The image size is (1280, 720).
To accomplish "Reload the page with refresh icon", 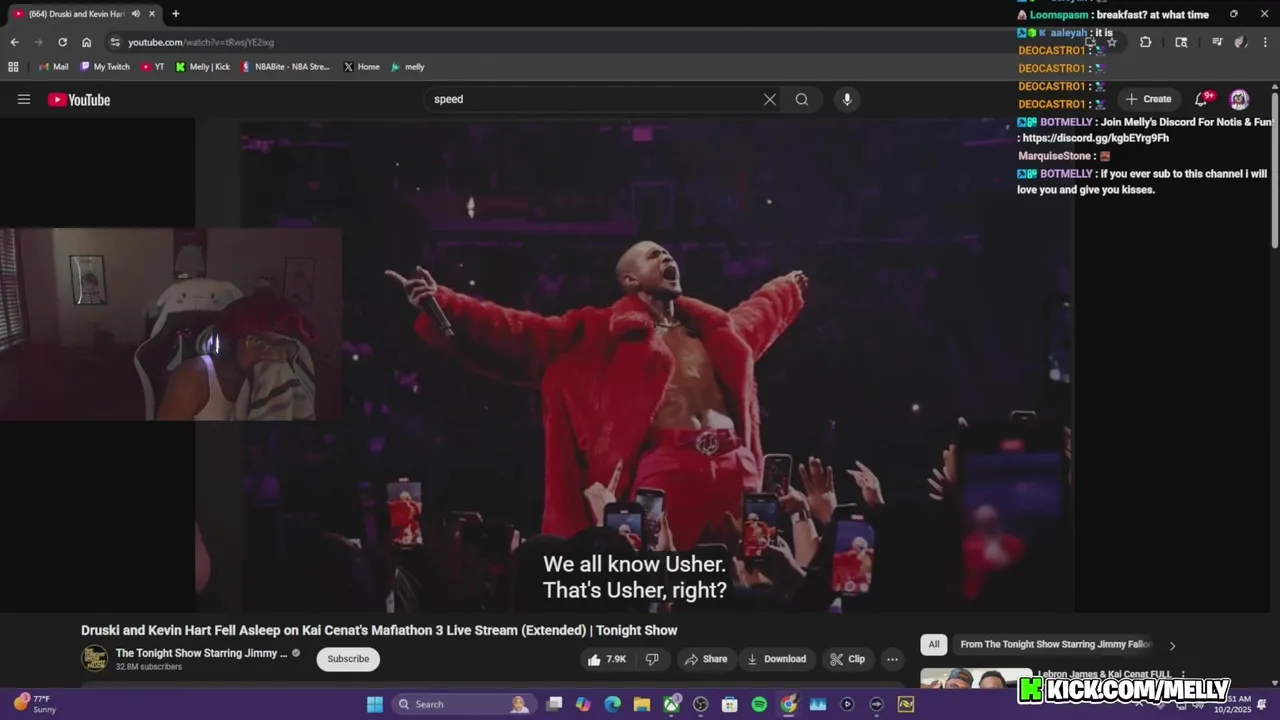I will [62, 42].
